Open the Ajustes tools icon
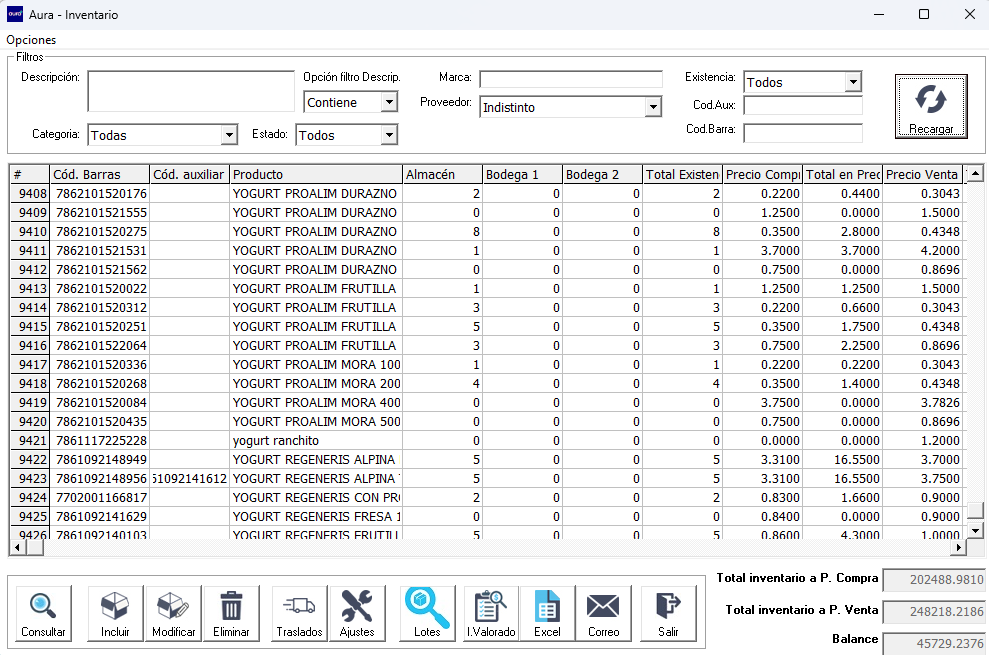989x655 pixels. click(x=357, y=613)
